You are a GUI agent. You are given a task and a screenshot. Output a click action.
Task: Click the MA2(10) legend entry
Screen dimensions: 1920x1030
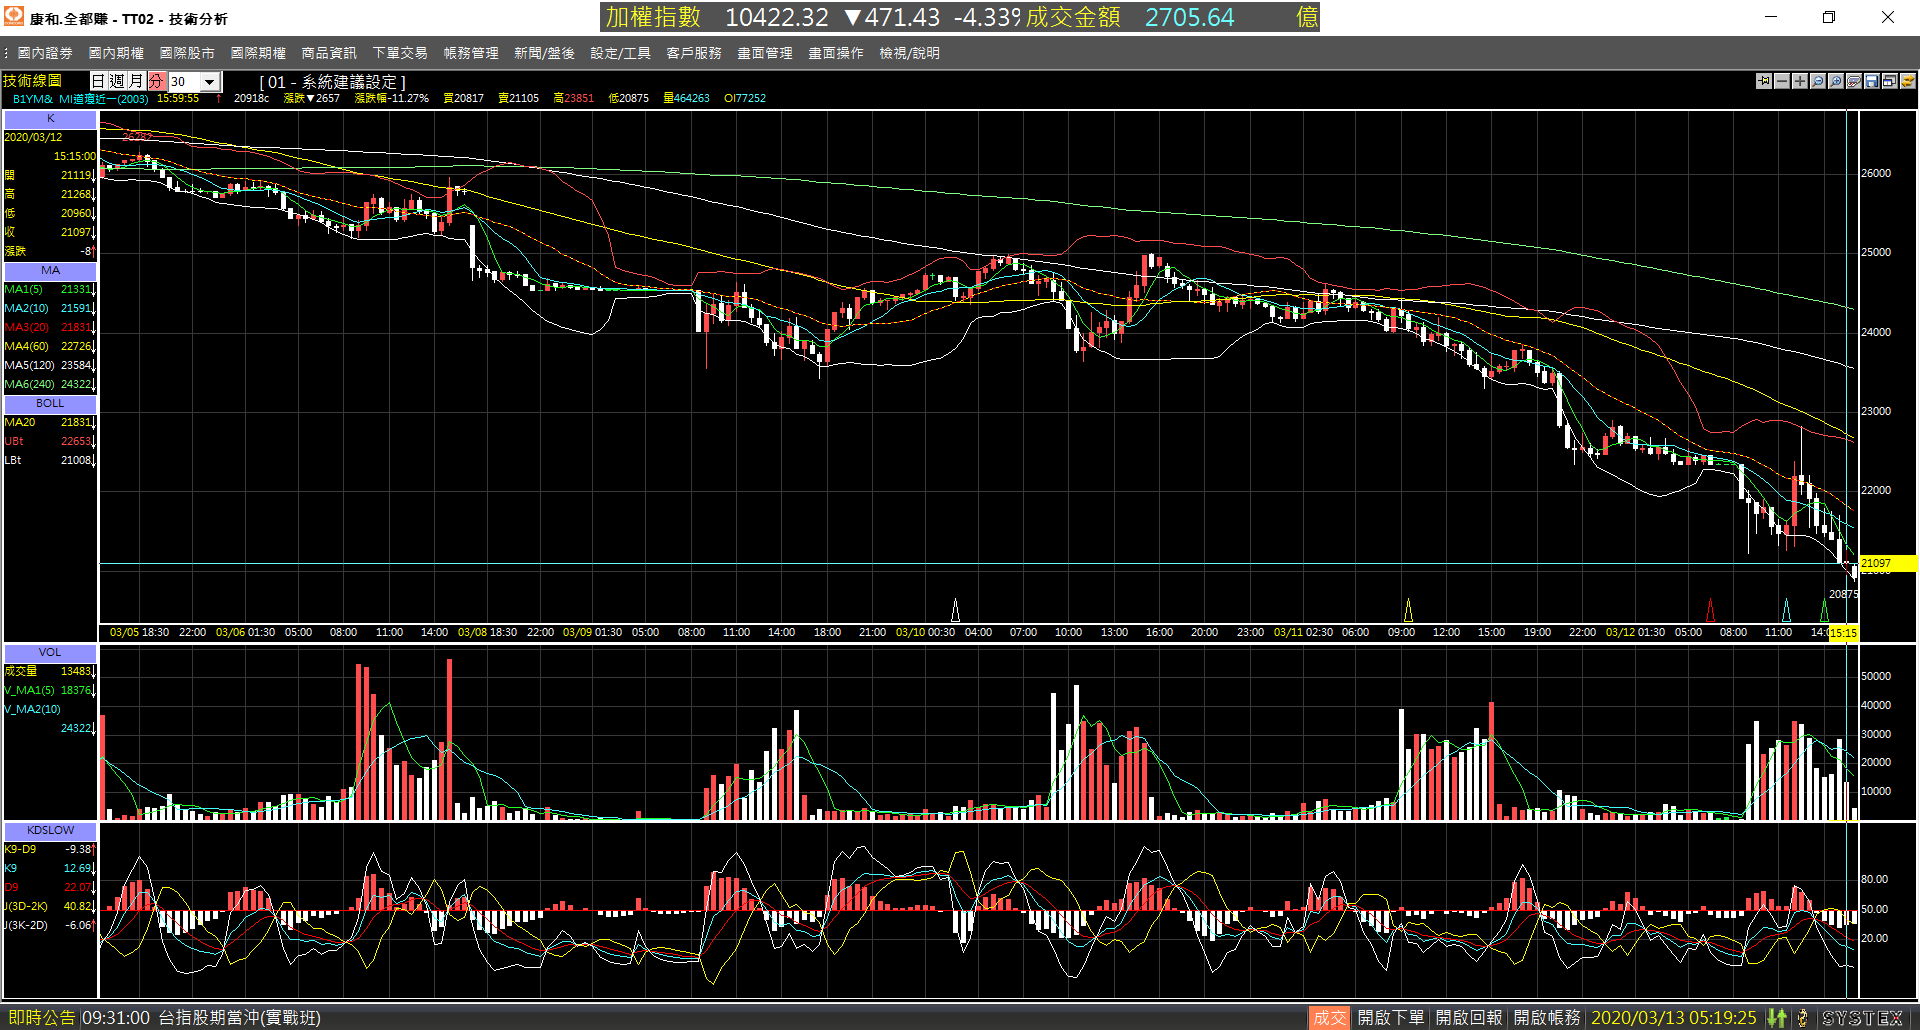point(49,309)
